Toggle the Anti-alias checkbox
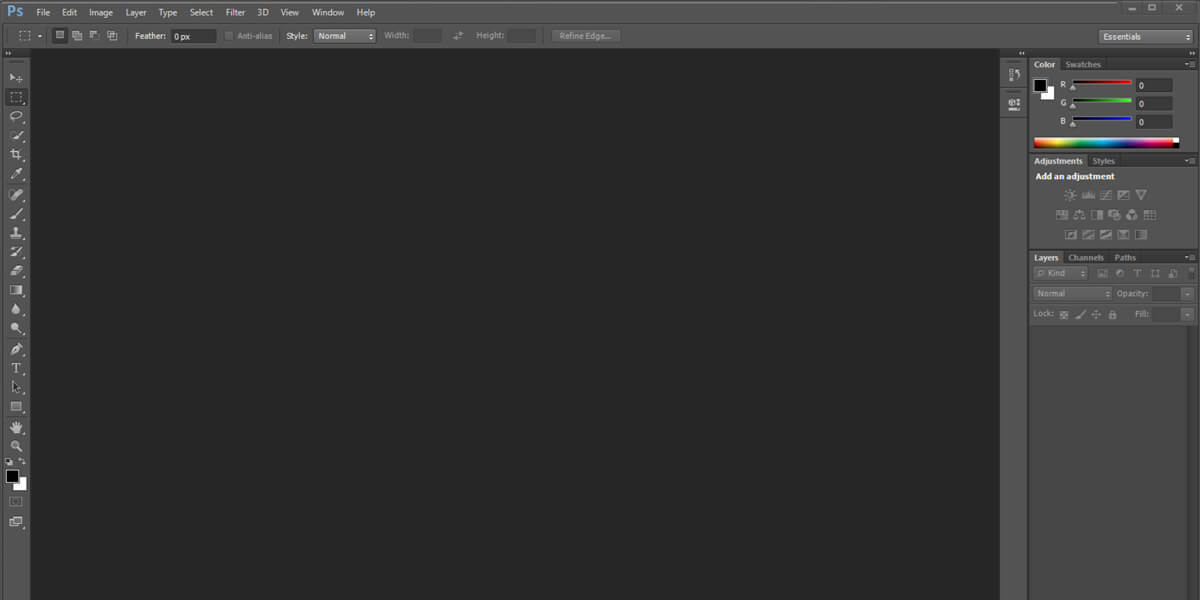The width and height of the screenshot is (1200, 600). [x=229, y=36]
